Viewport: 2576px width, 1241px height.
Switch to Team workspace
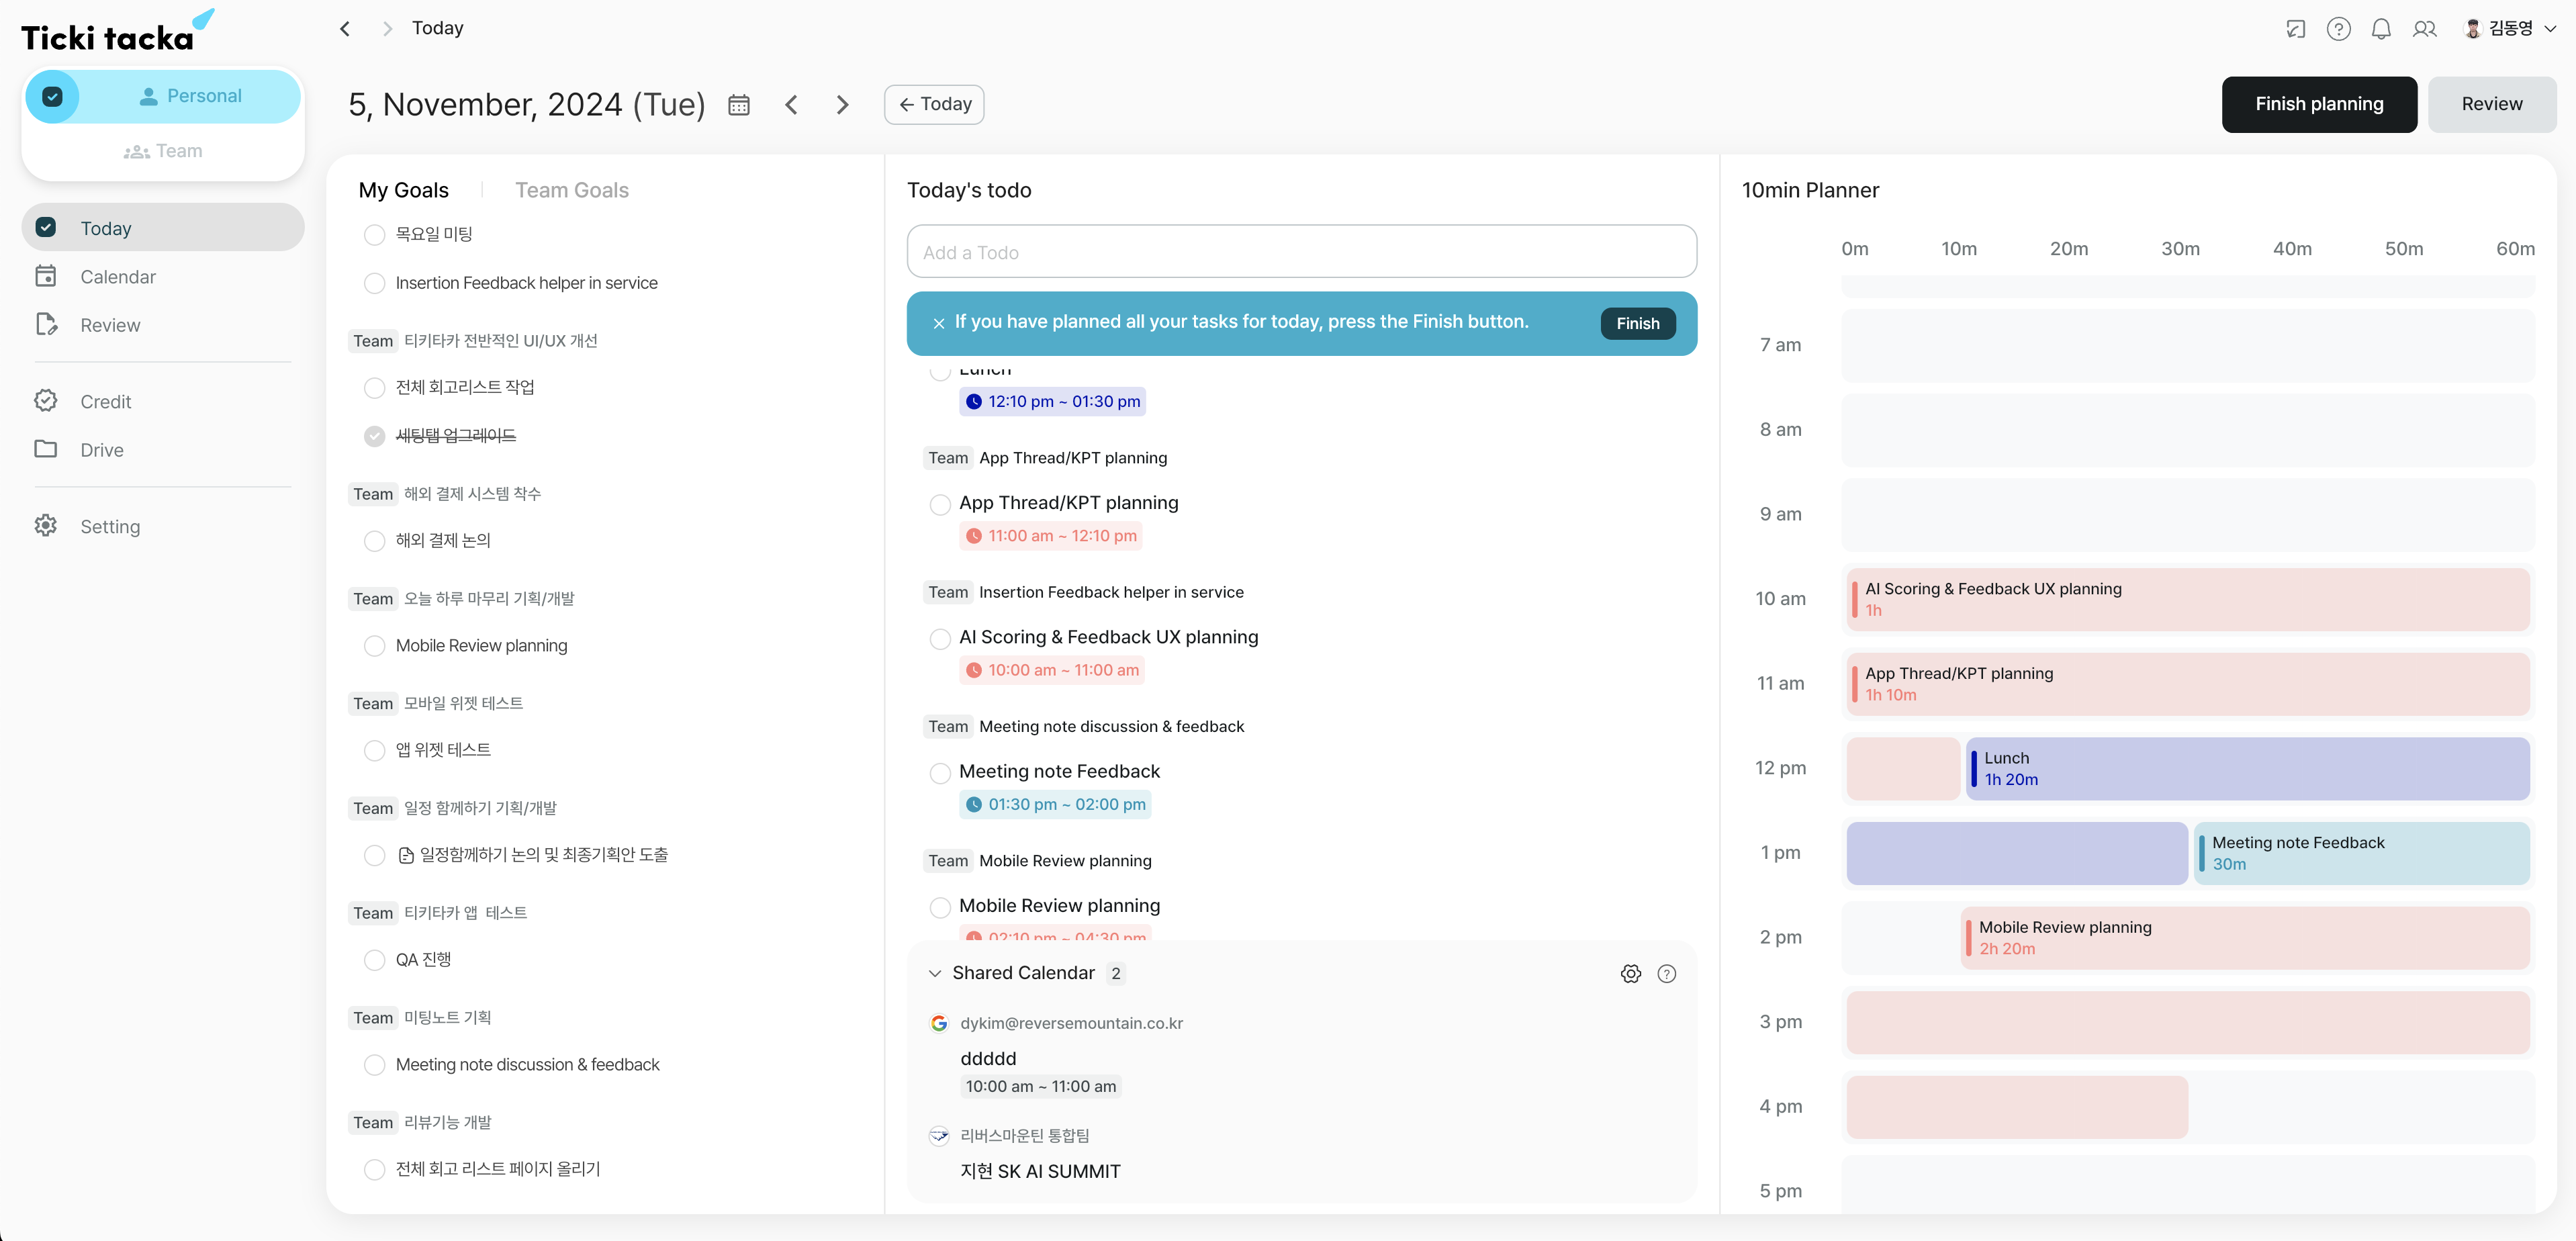point(163,151)
